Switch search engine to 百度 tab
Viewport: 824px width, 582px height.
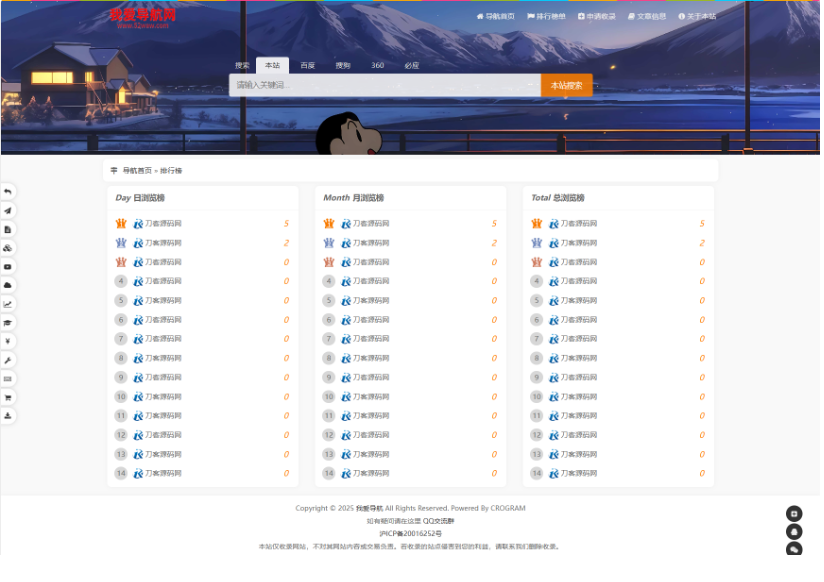307,65
